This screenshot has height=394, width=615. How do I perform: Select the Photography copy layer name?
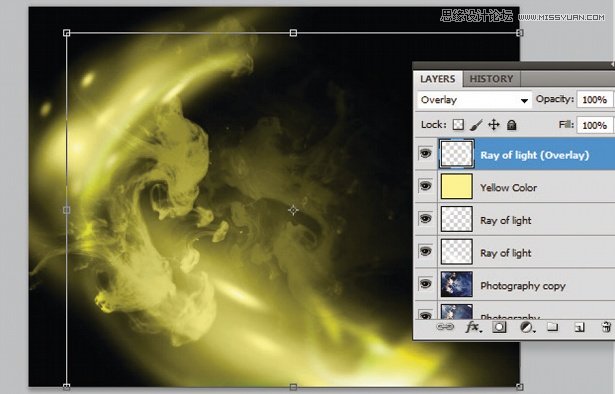coord(523,286)
